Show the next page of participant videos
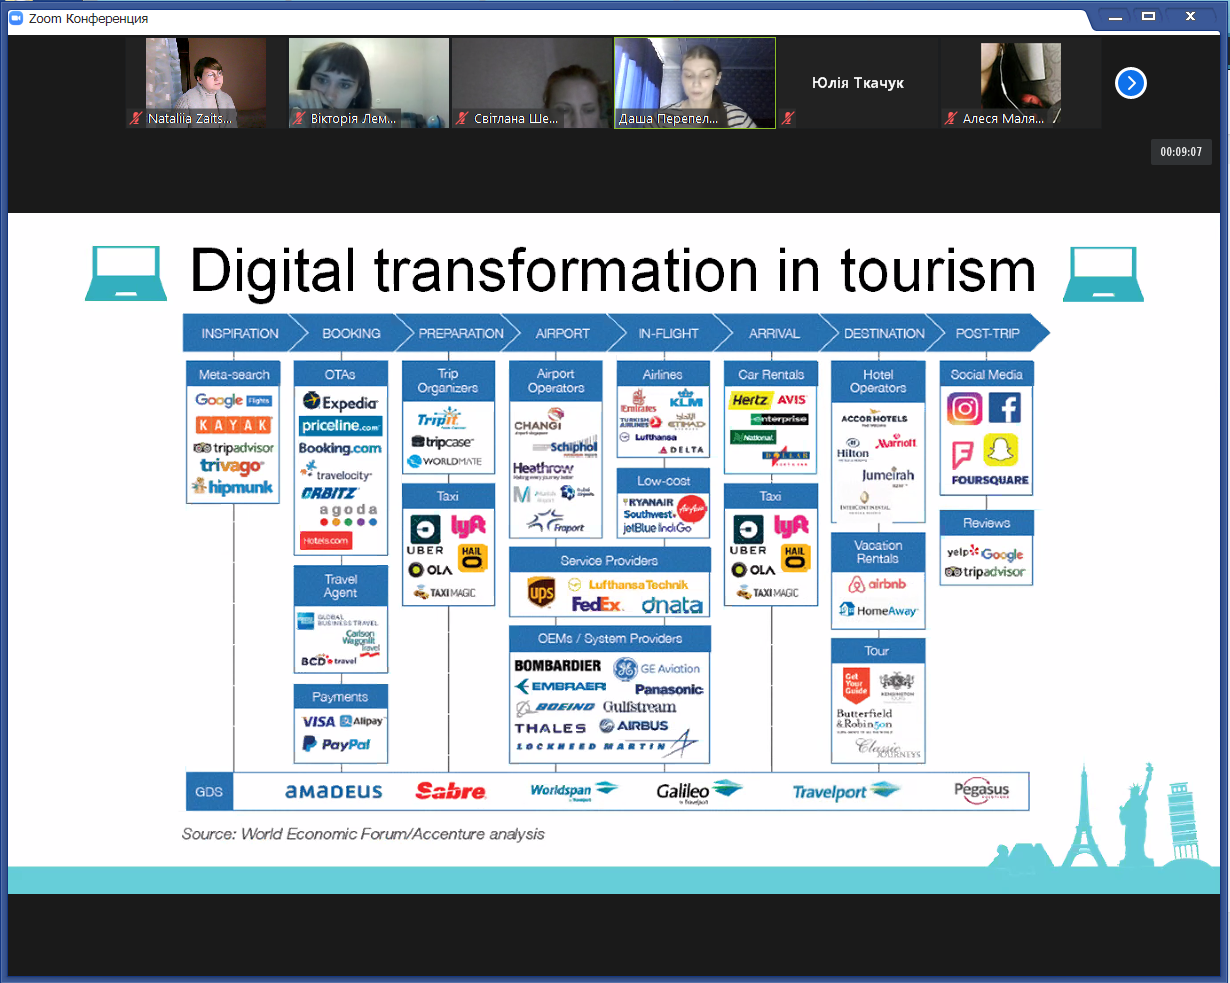Viewport: 1230px width, 983px height. coord(1131,83)
